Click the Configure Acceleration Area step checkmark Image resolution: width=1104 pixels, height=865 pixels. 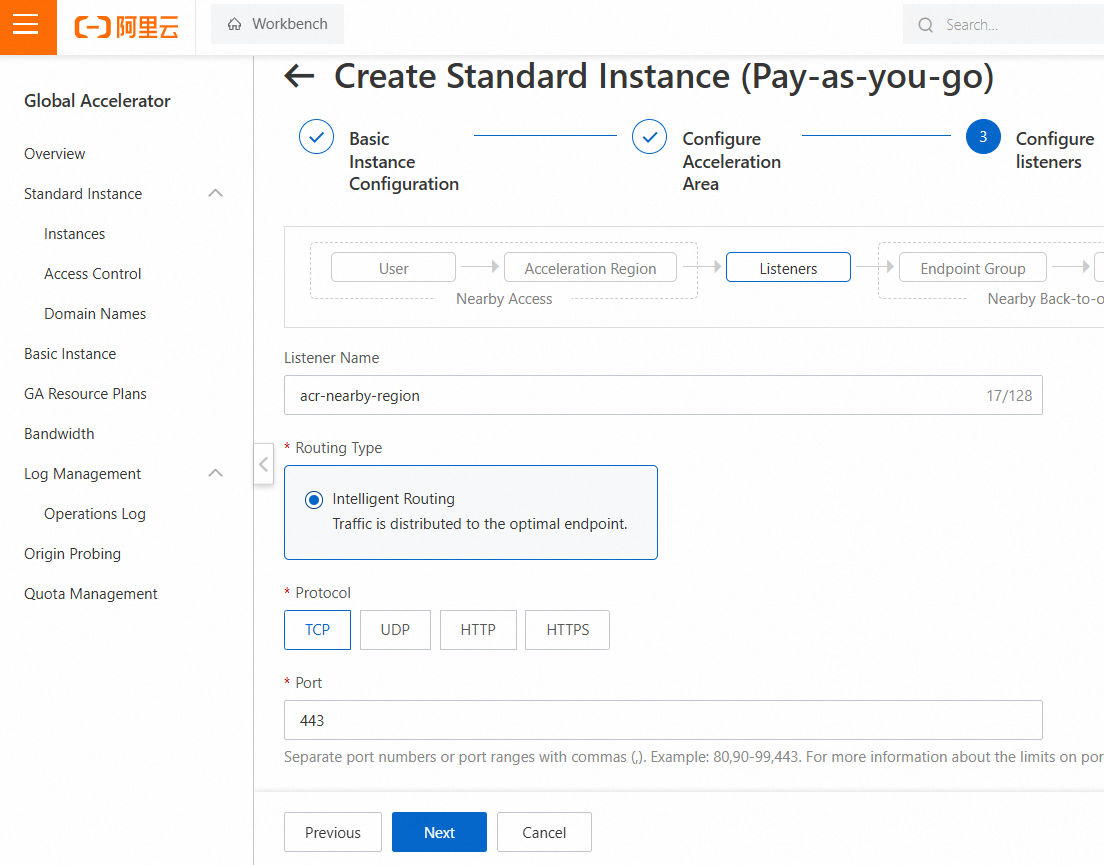point(649,137)
